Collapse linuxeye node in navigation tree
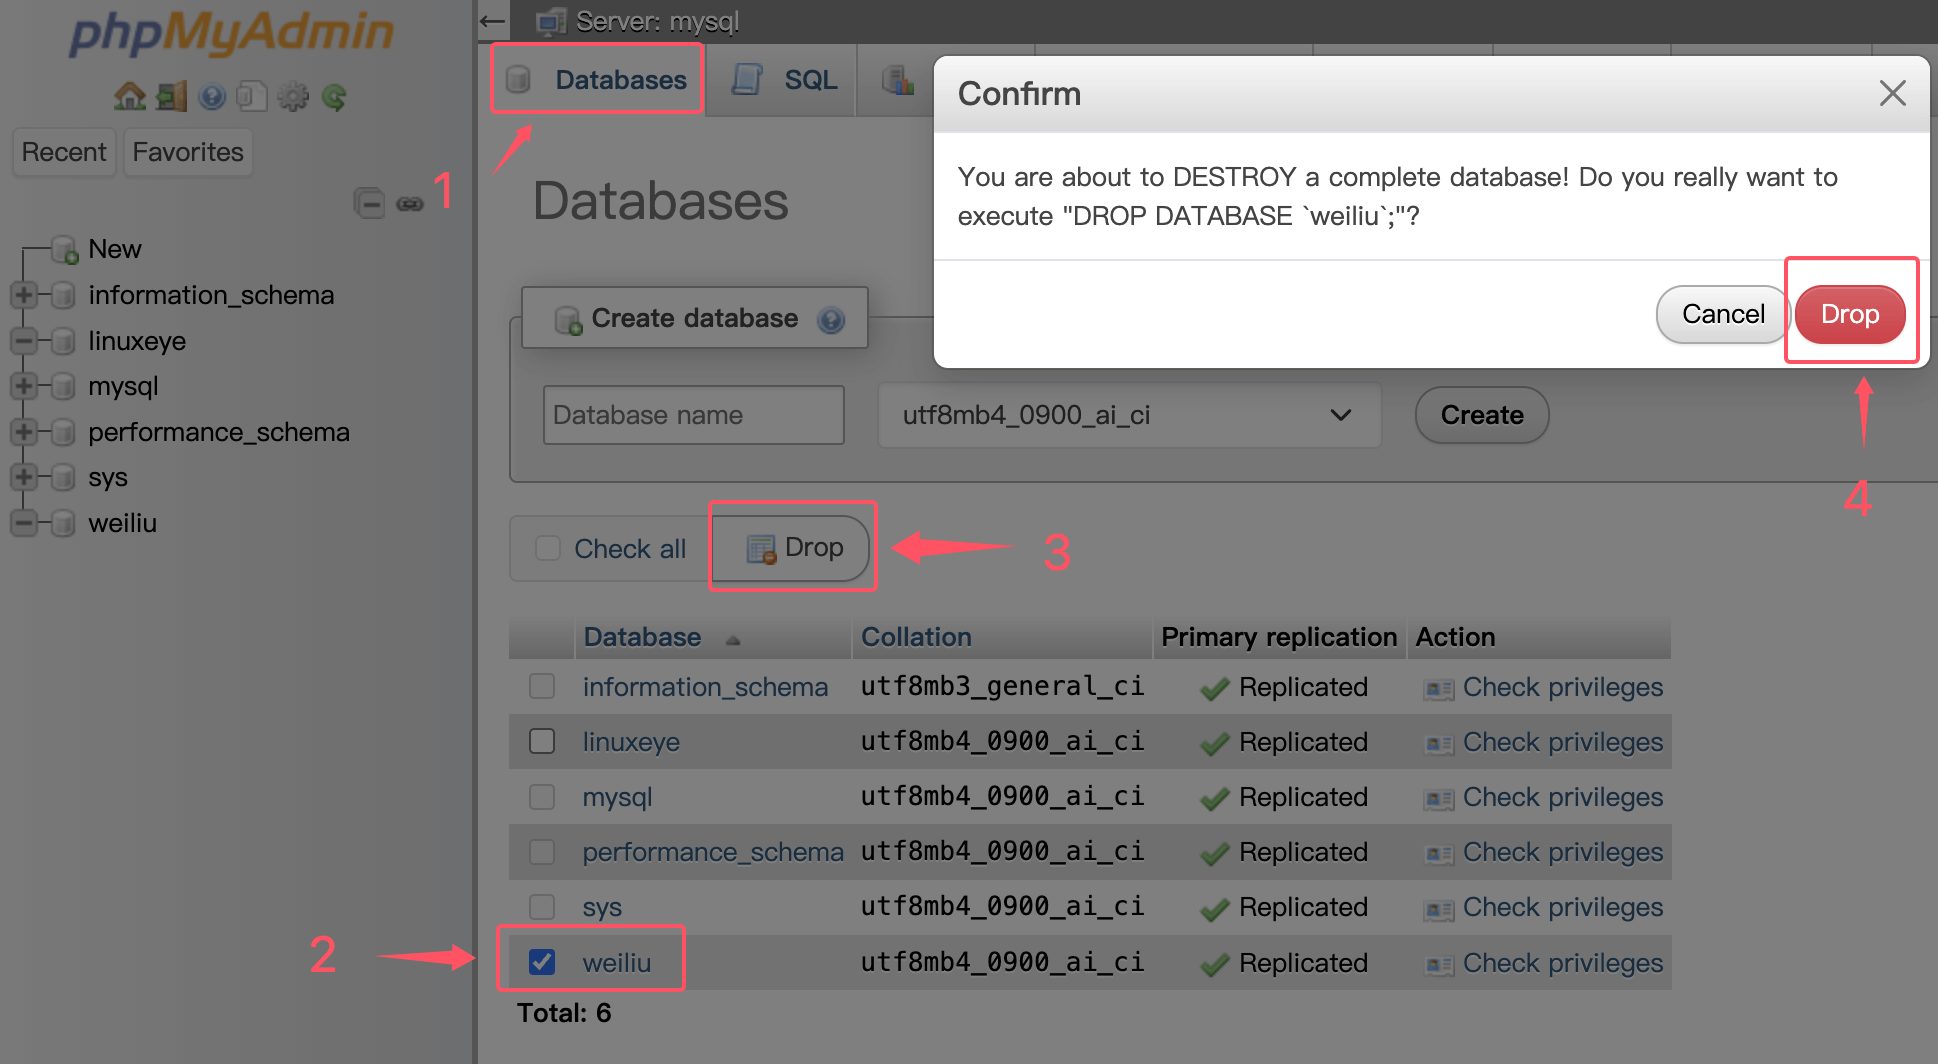Screen dimensions: 1938x1064 pos(24,341)
